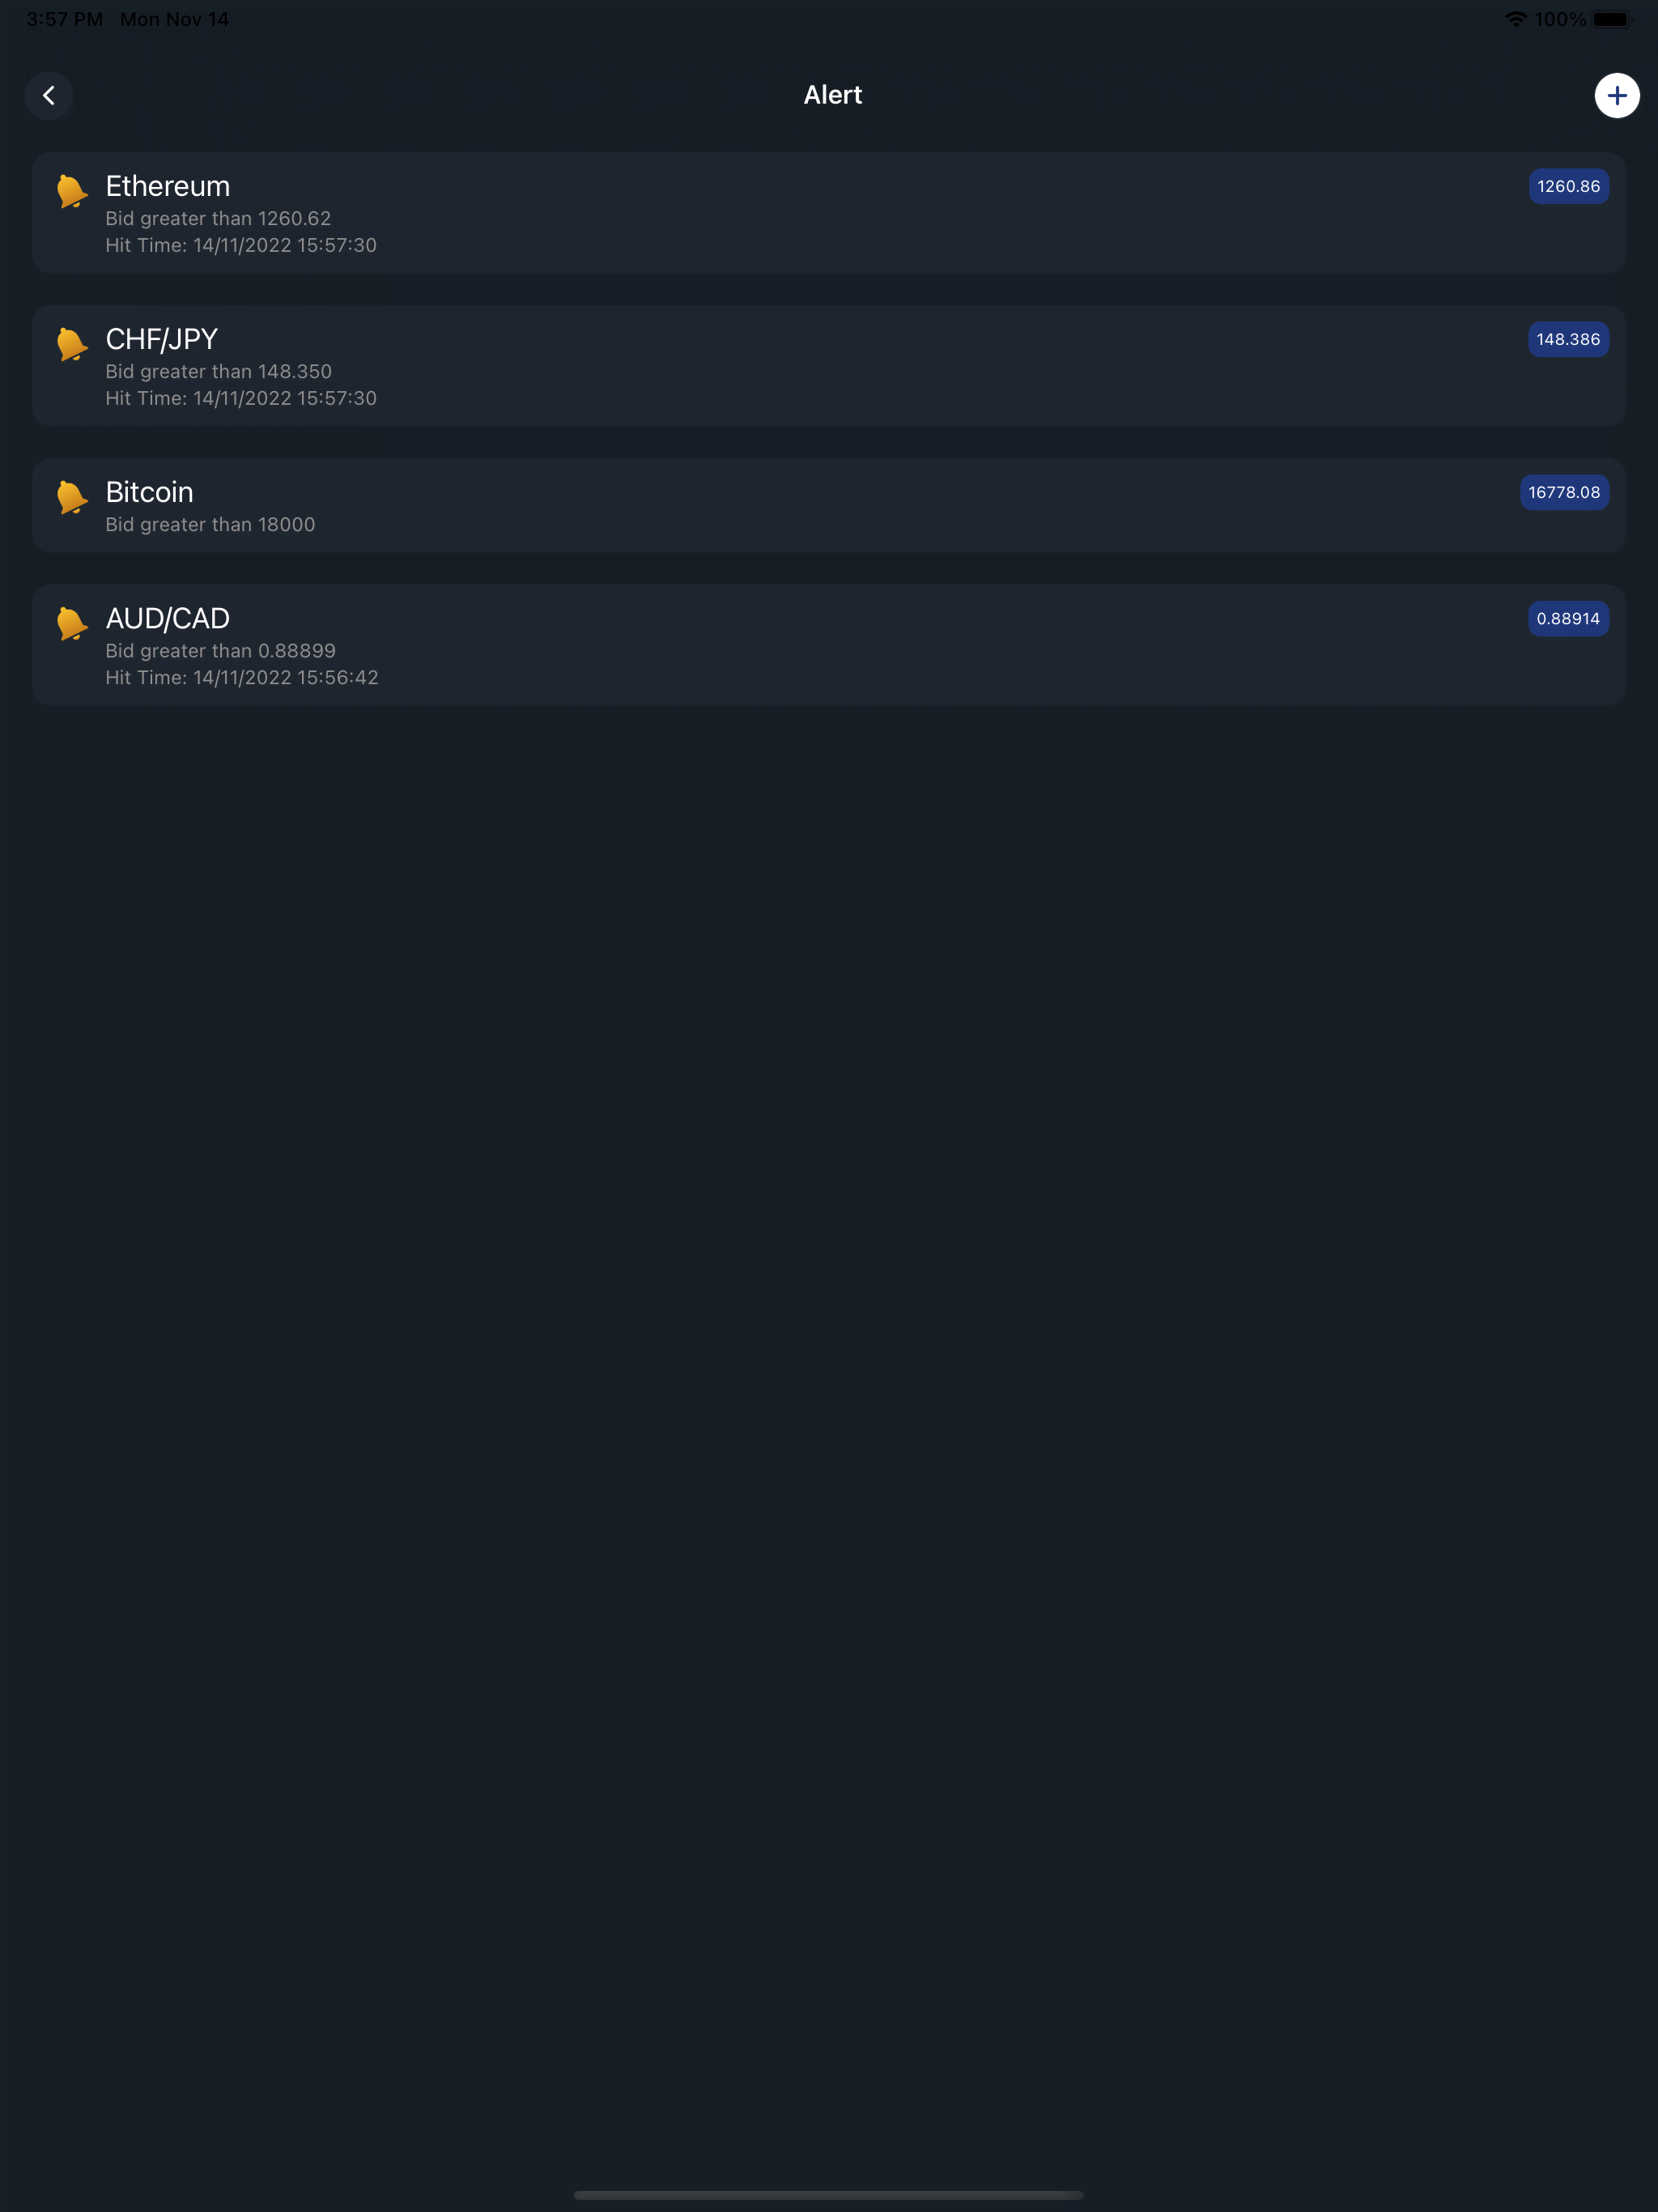Open the Ethereum alert entry

829,213
